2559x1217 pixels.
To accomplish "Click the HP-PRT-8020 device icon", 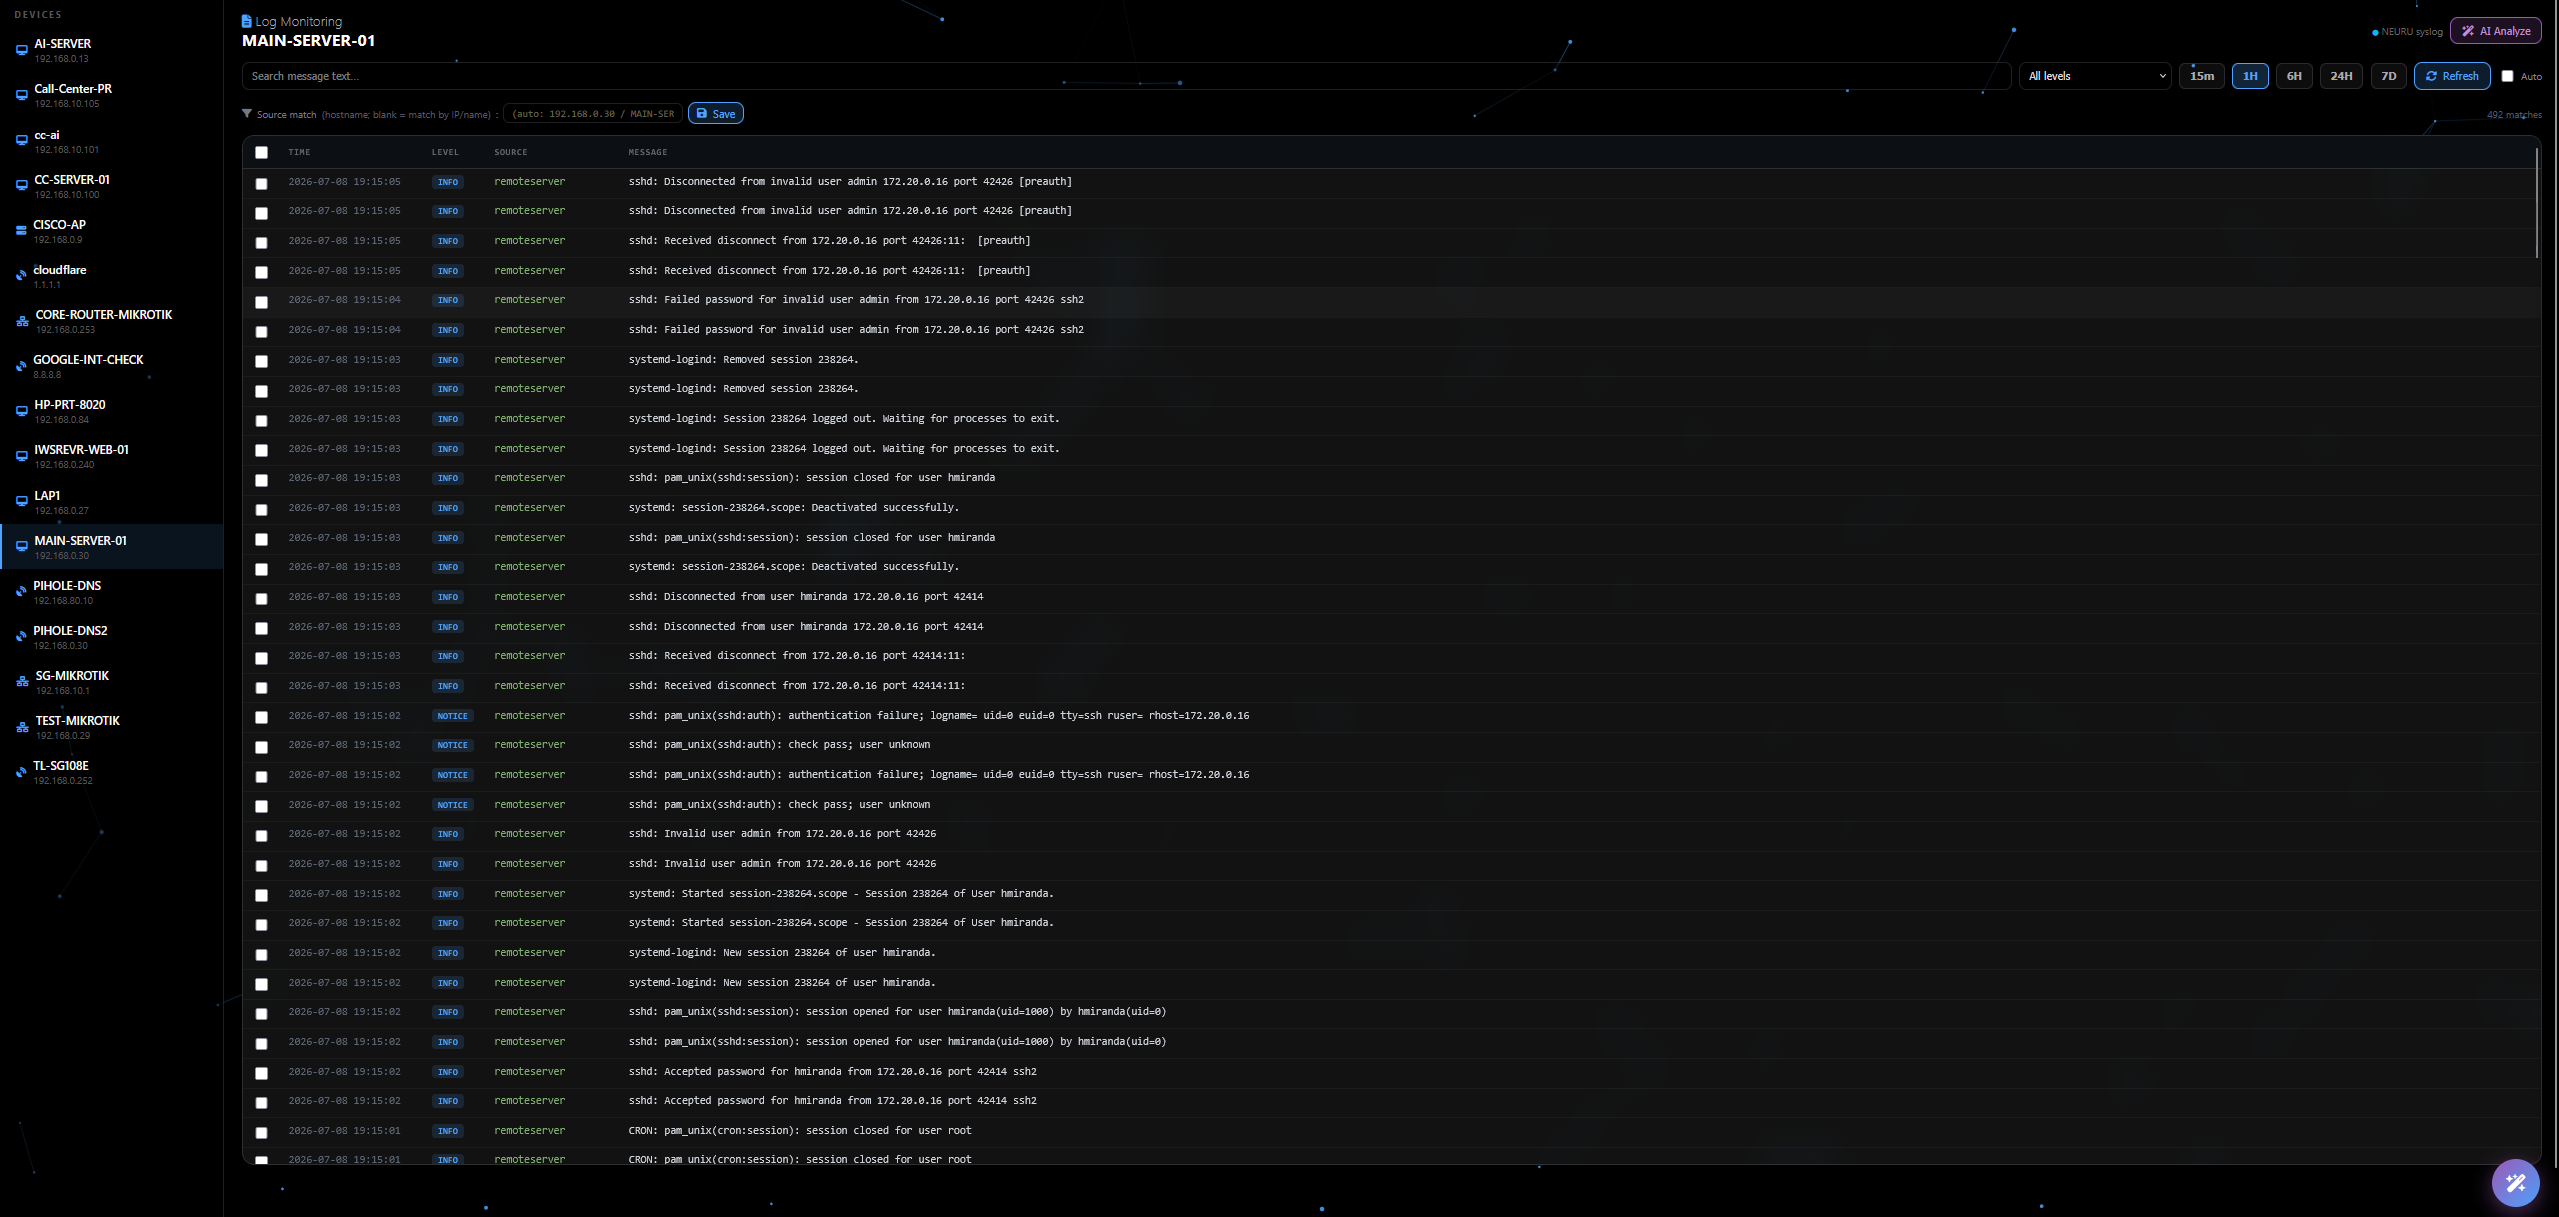I will [21, 411].
